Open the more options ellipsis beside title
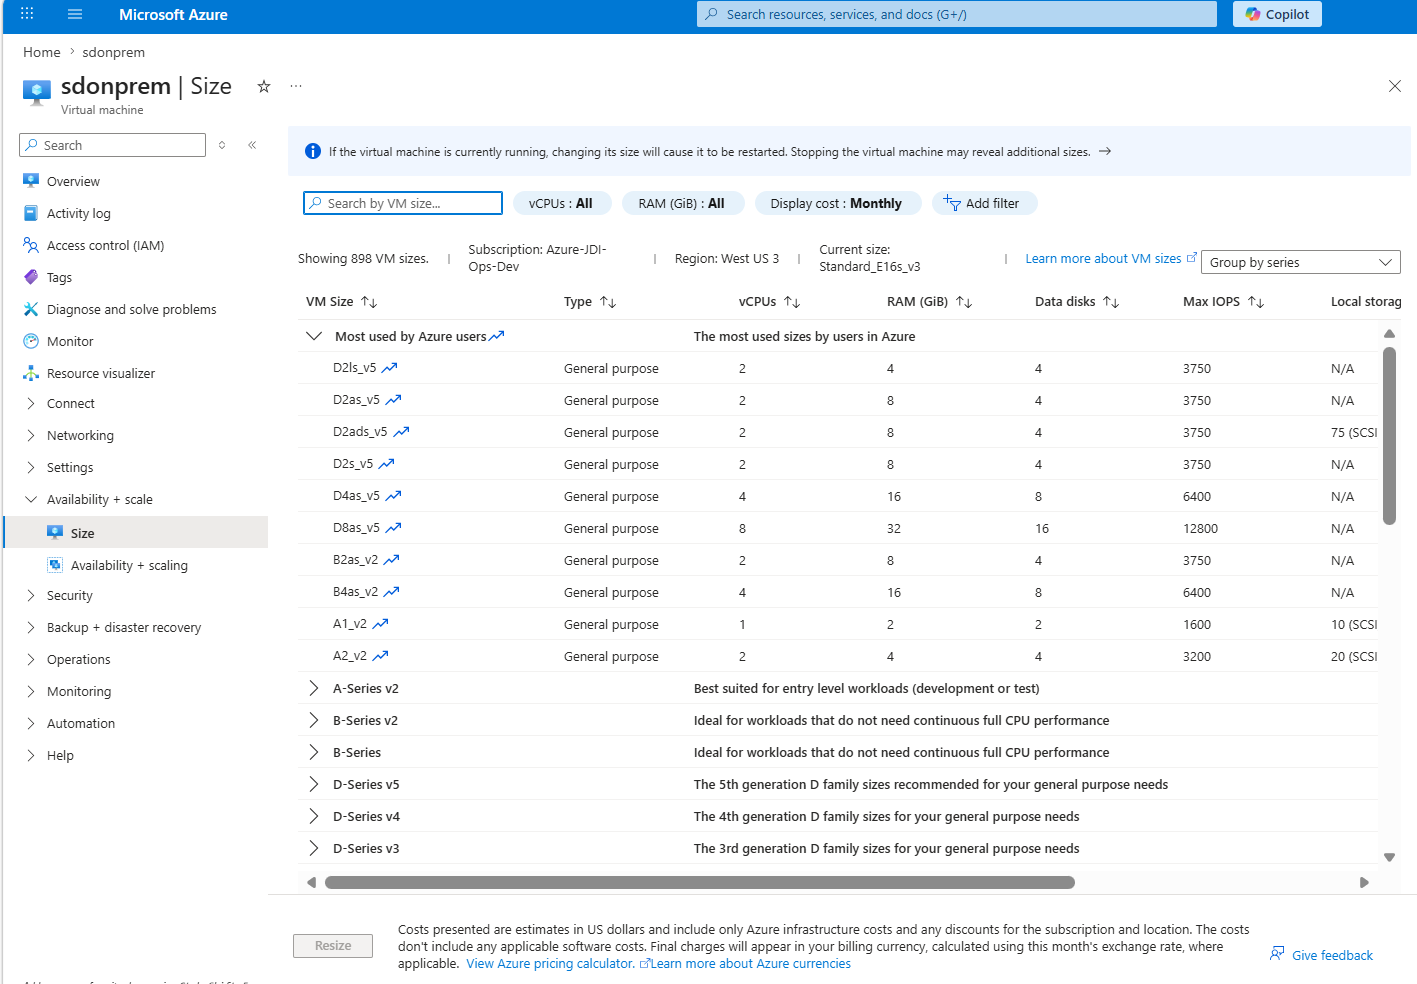1417x984 pixels. tap(296, 86)
